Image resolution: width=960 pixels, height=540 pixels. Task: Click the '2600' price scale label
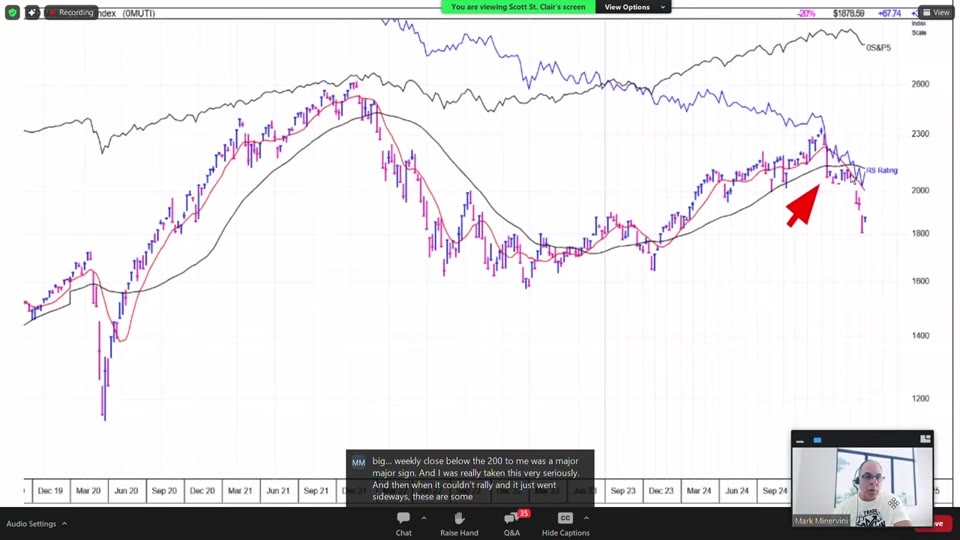[920, 84]
